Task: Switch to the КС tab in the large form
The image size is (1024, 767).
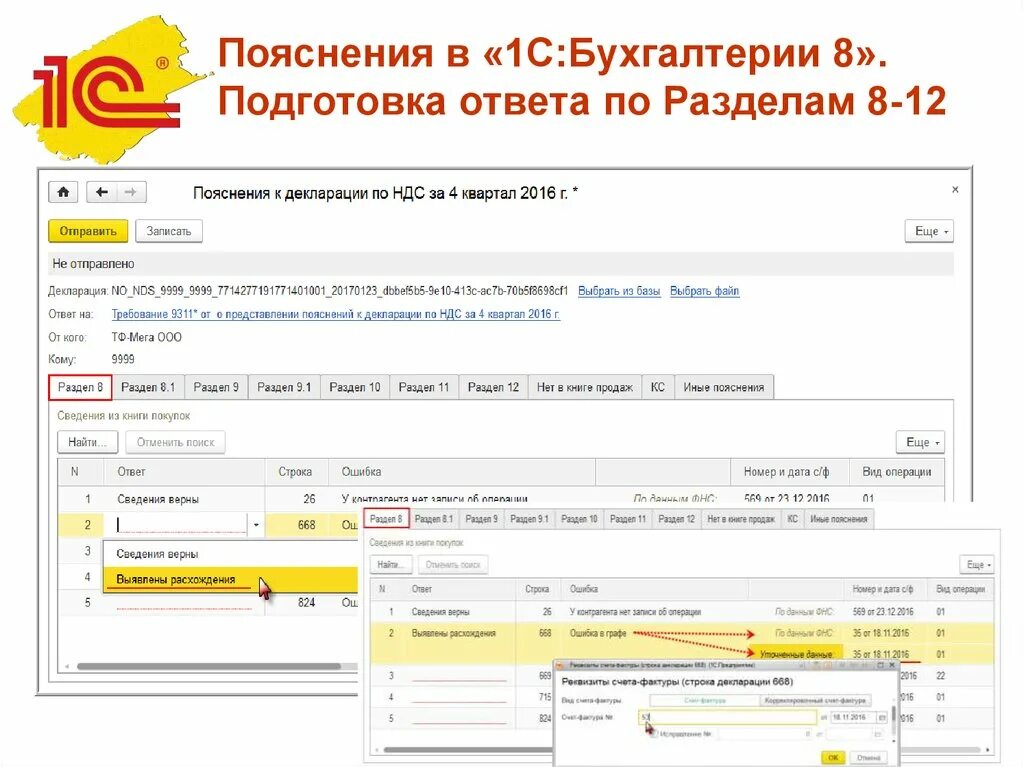Action: 658,387
